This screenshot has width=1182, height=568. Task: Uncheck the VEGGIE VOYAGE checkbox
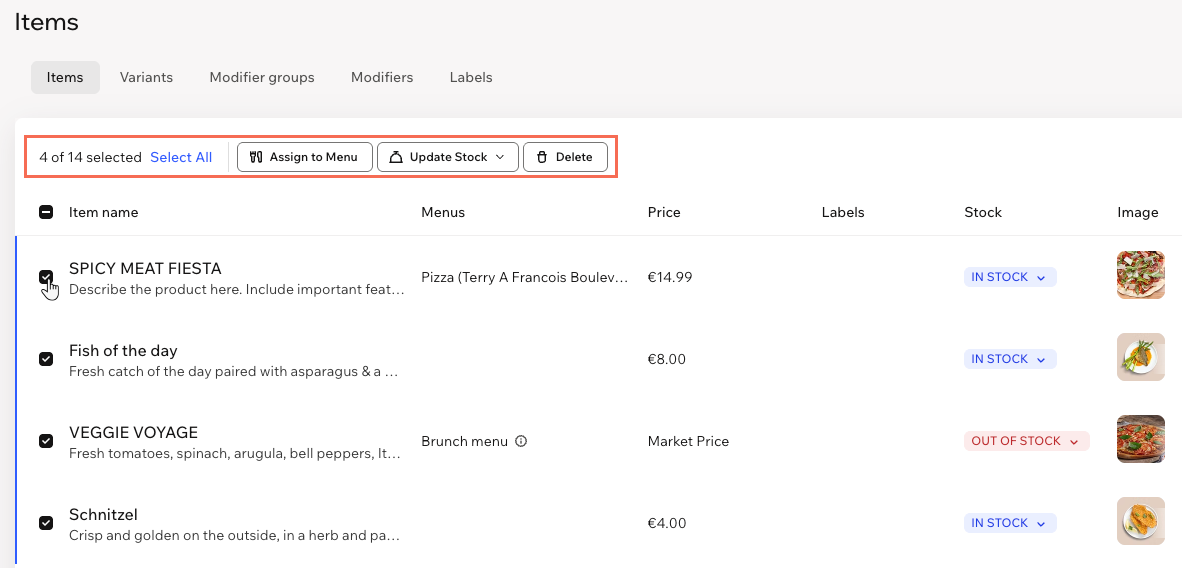(46, 441)
